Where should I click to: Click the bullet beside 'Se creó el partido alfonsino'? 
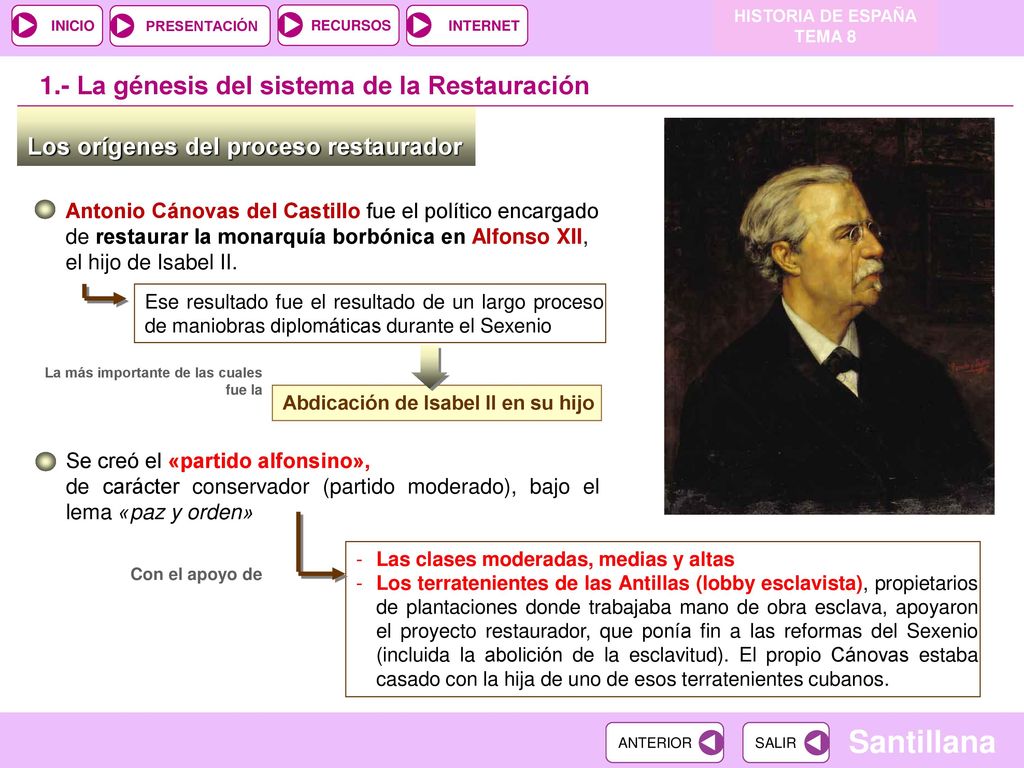[45, 461]
